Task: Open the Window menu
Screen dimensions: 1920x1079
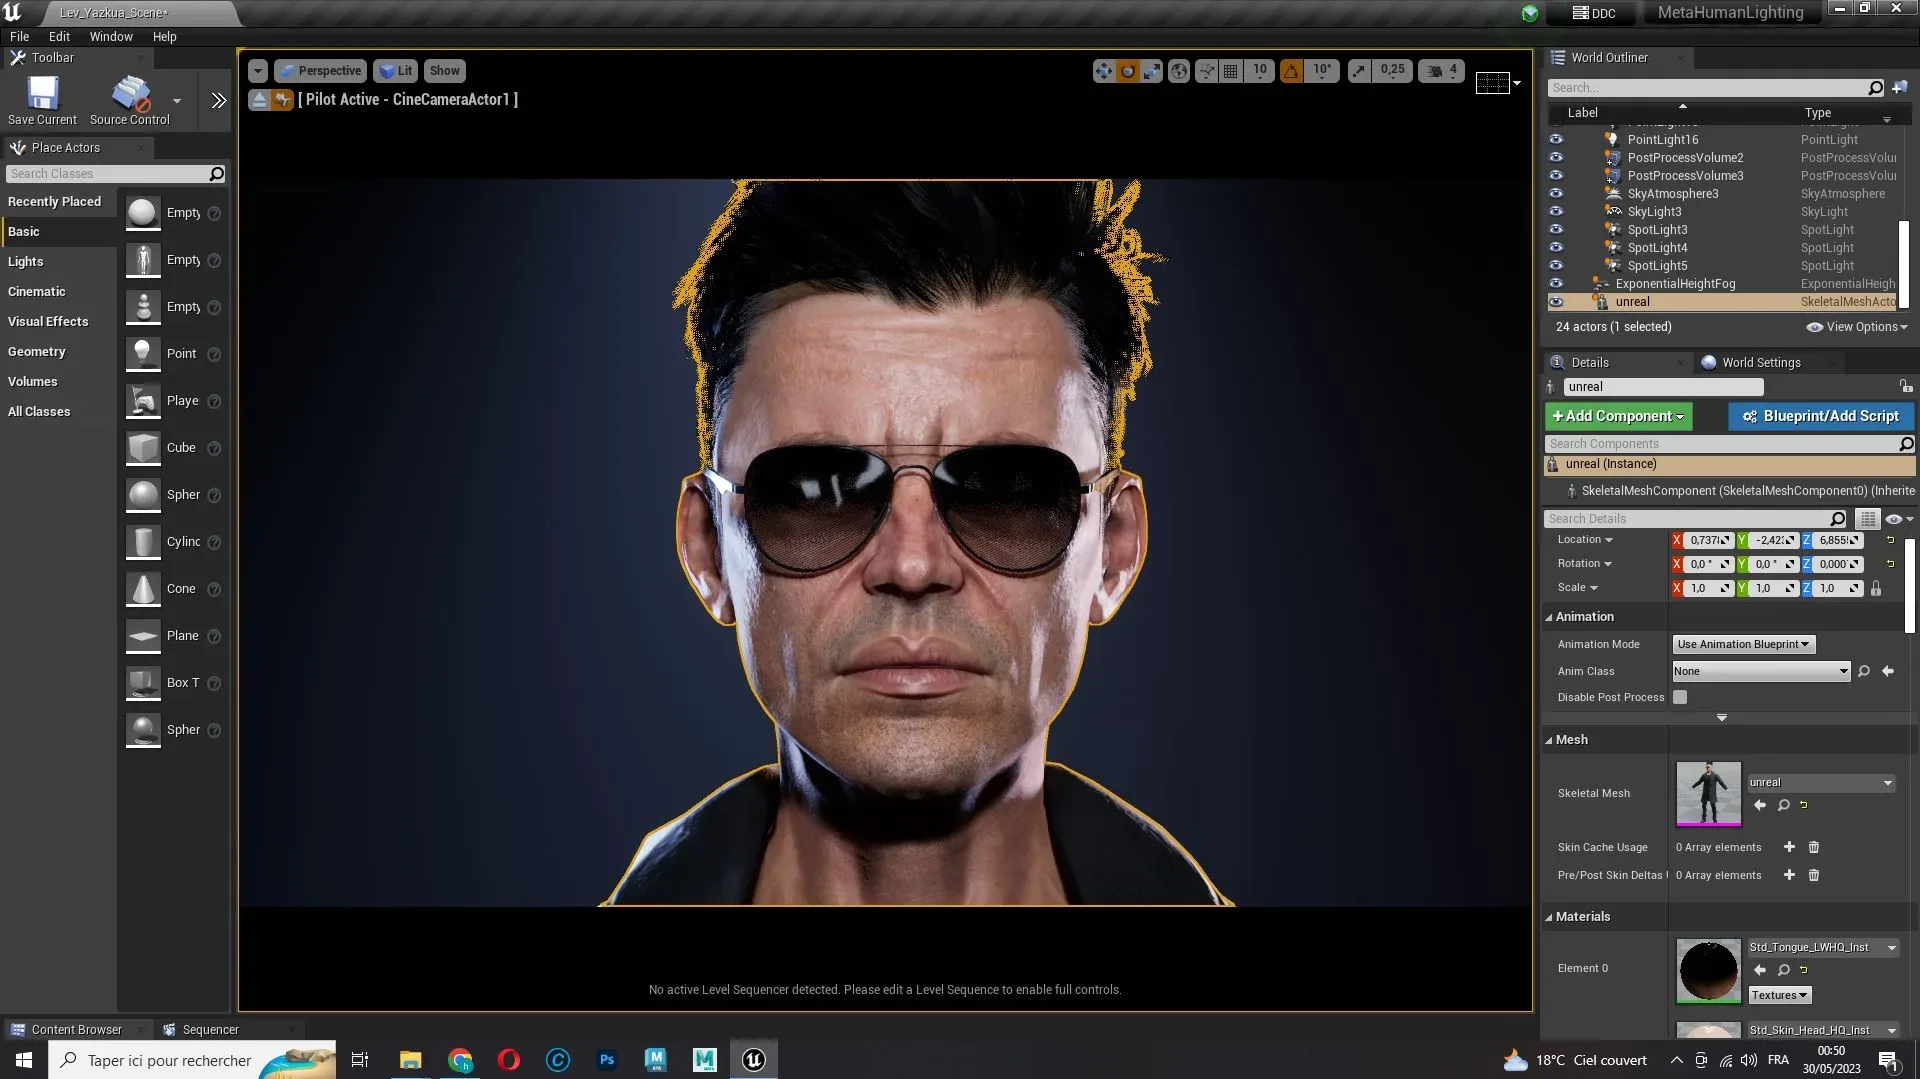Action: click(110, 36)
